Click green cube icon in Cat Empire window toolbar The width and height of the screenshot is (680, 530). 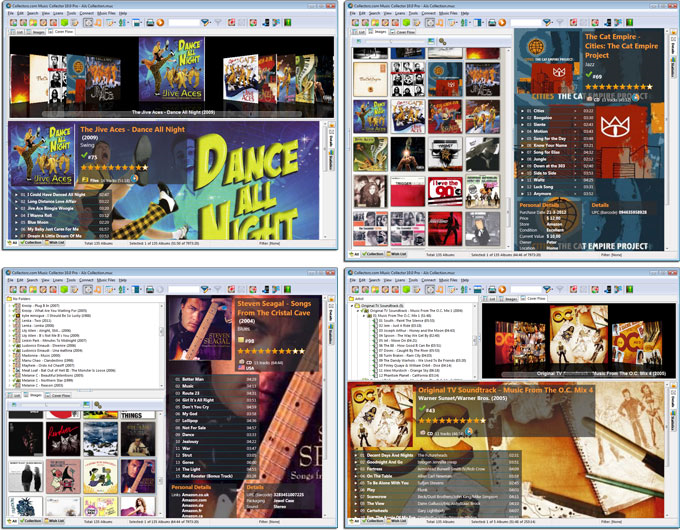click(x=406, y=23)
